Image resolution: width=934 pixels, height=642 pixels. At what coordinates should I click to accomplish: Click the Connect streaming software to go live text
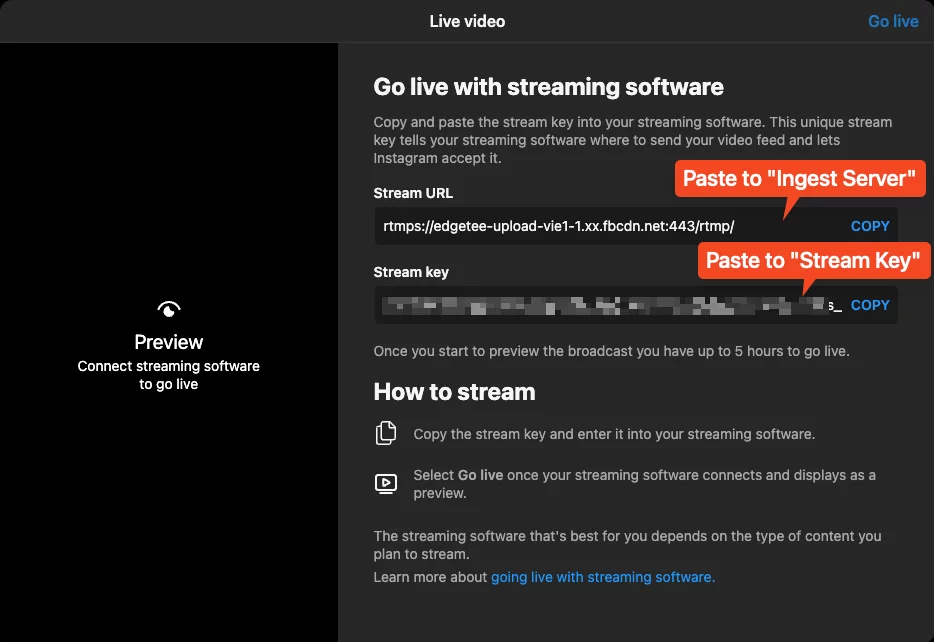pyautogui.click(x=169, y=375)
